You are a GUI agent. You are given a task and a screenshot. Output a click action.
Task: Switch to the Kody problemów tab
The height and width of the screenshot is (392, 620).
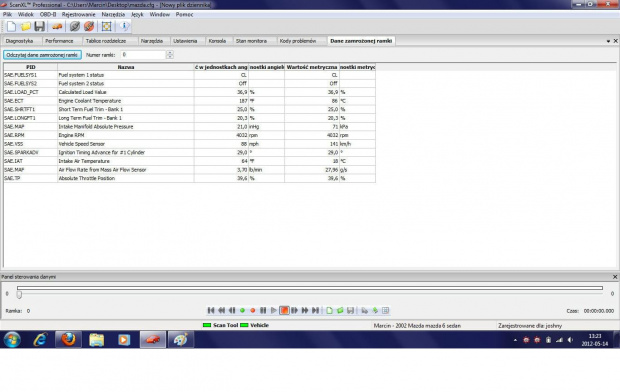pos(298,41)
